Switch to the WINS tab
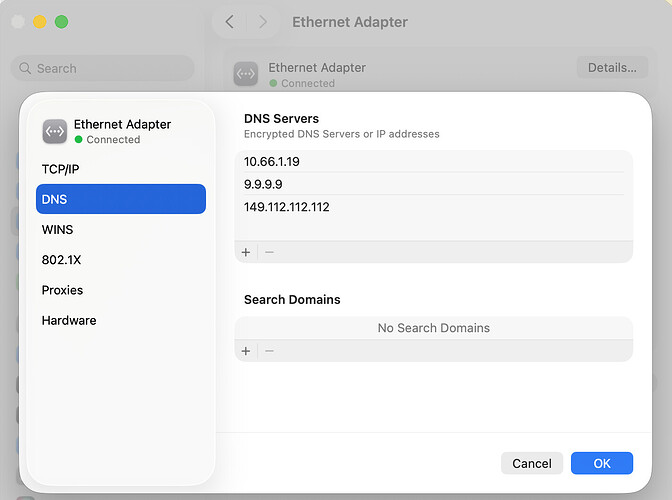672x500 pixels. (57, 229)
